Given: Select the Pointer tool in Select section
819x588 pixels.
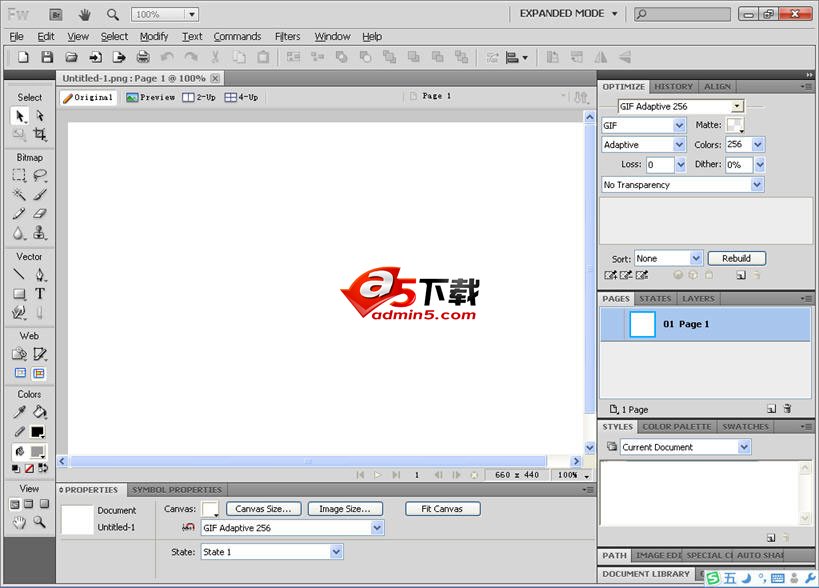Looking at the screenshot, I should pos(19,116).
